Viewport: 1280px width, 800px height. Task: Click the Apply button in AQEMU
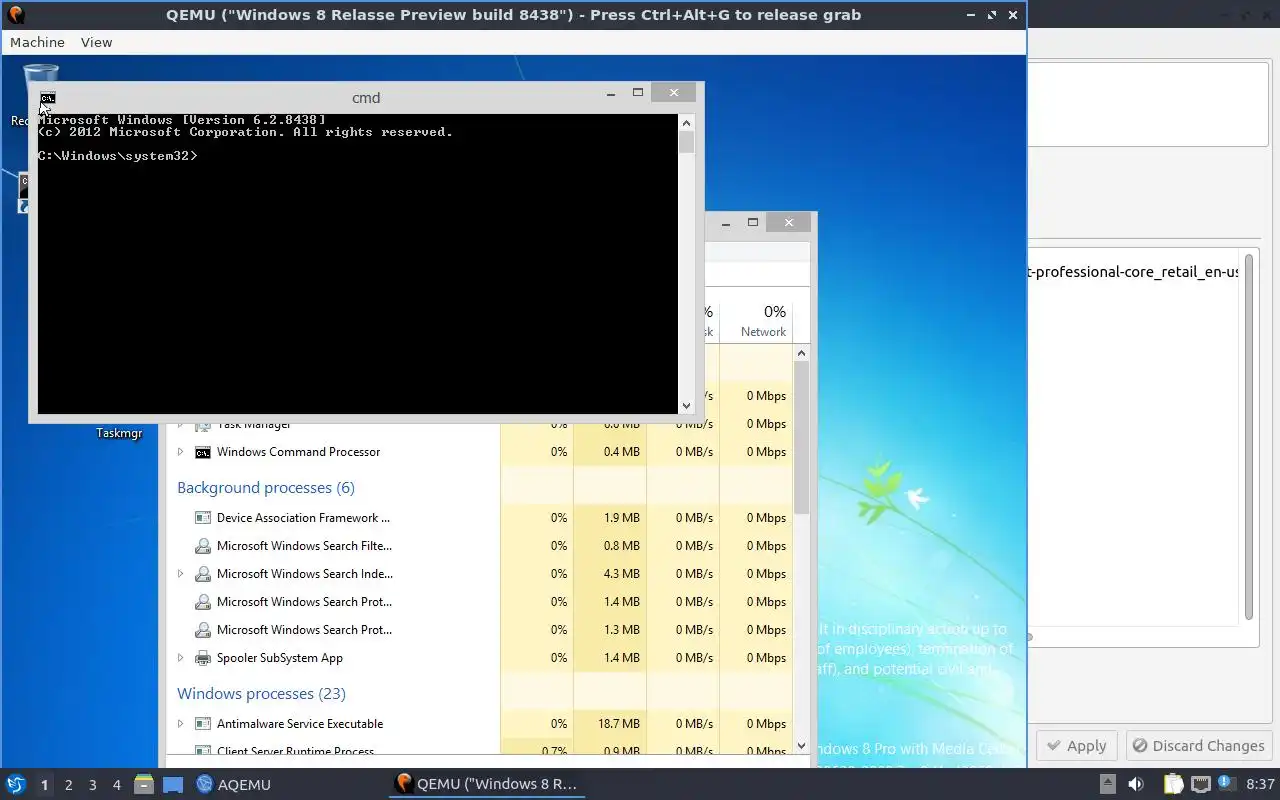click(x=1076, y=746)
